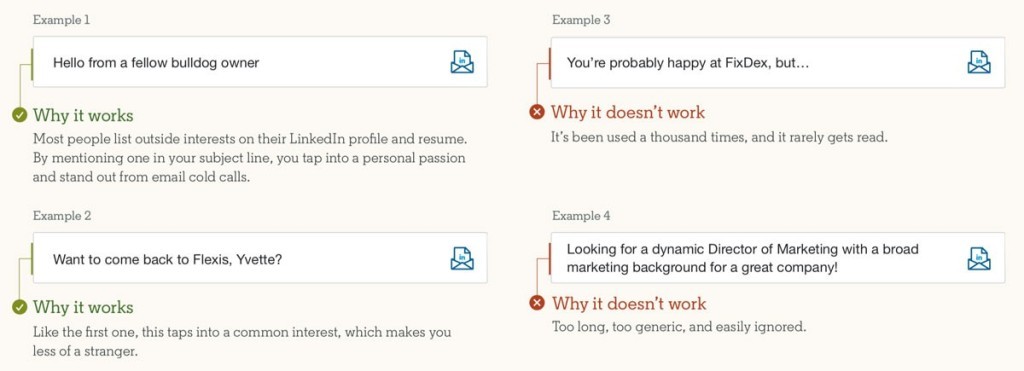The width and height of the screenshot is (1024, 371).
Task: Click the 'Example 1' label
Action: click(61, 20)
